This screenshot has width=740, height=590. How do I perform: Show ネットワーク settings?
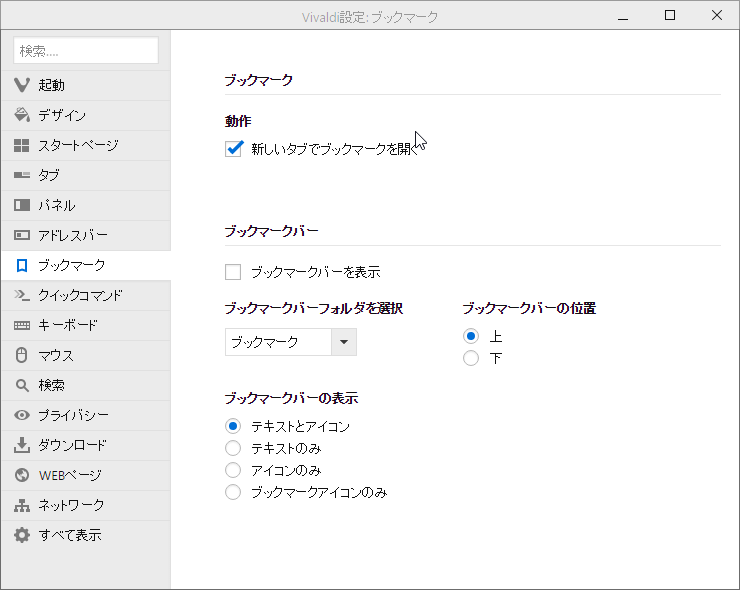tap(86, 505)
